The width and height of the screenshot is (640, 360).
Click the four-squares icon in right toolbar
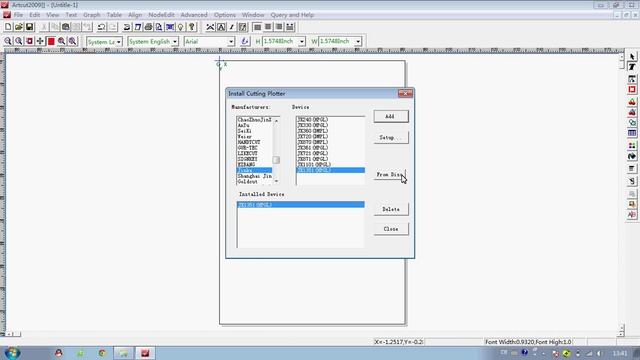point(632,145)
